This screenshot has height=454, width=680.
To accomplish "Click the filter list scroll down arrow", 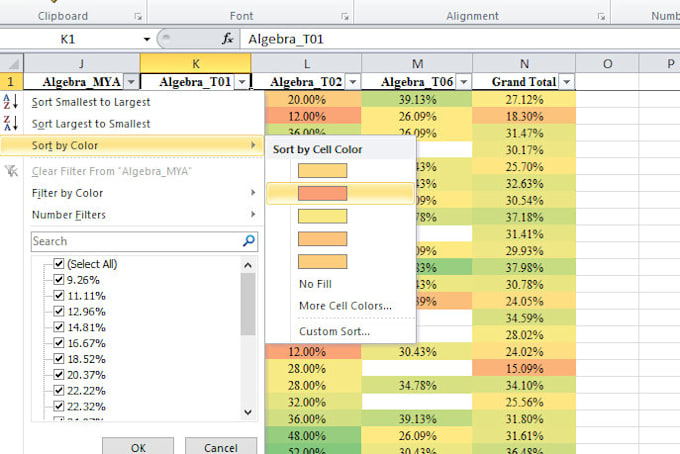I will 248,412.
